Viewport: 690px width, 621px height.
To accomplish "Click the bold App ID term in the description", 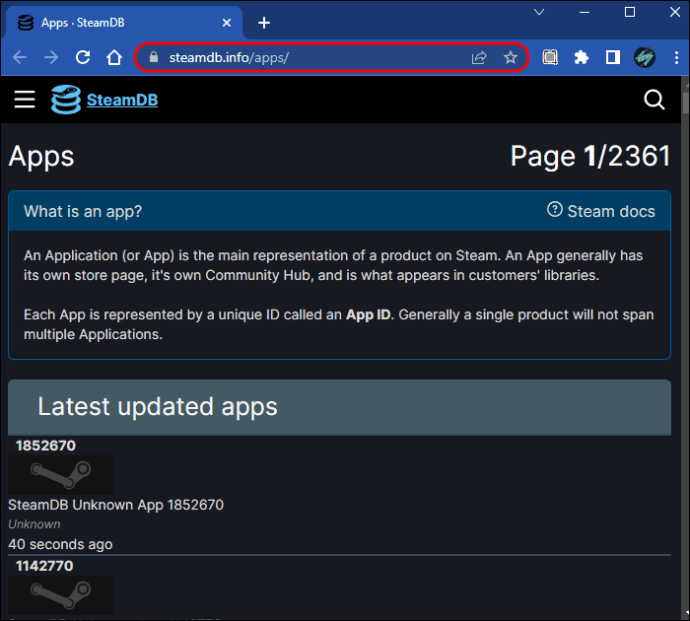I will pyautogui.click(x=368, y=315).
